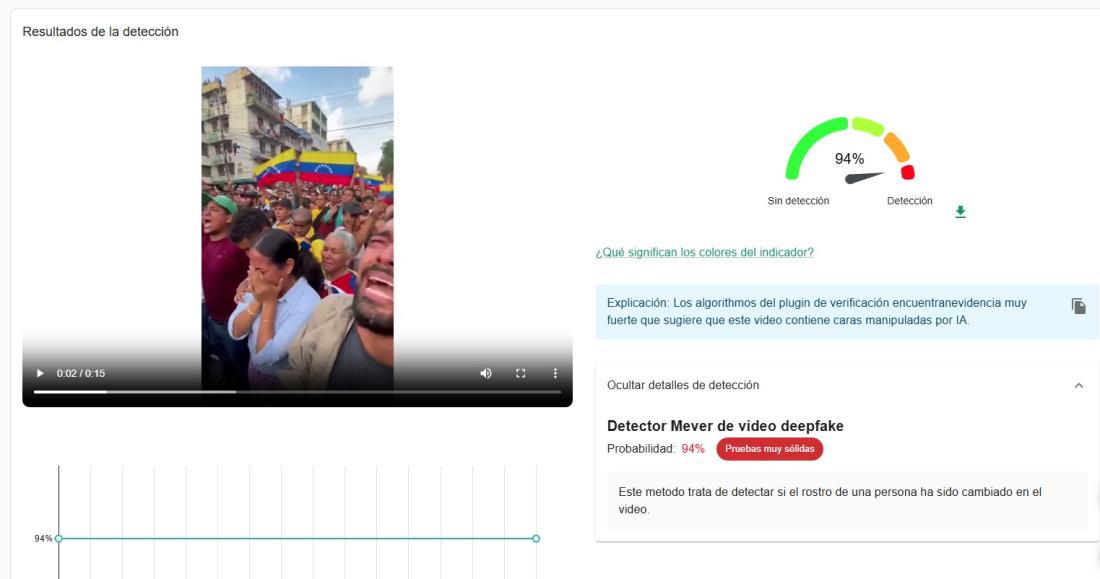Open the indicator colors meaning link

(x=704, y=252)
